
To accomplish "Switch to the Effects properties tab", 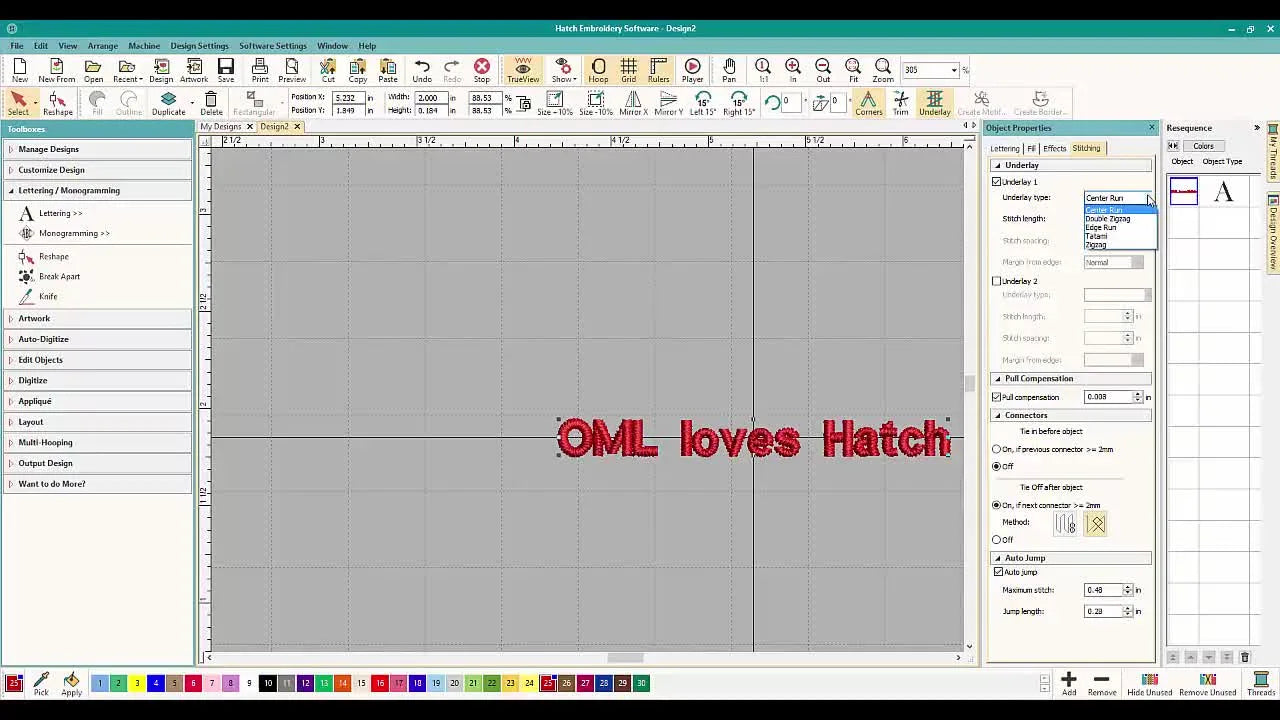I will [1054, 148].
